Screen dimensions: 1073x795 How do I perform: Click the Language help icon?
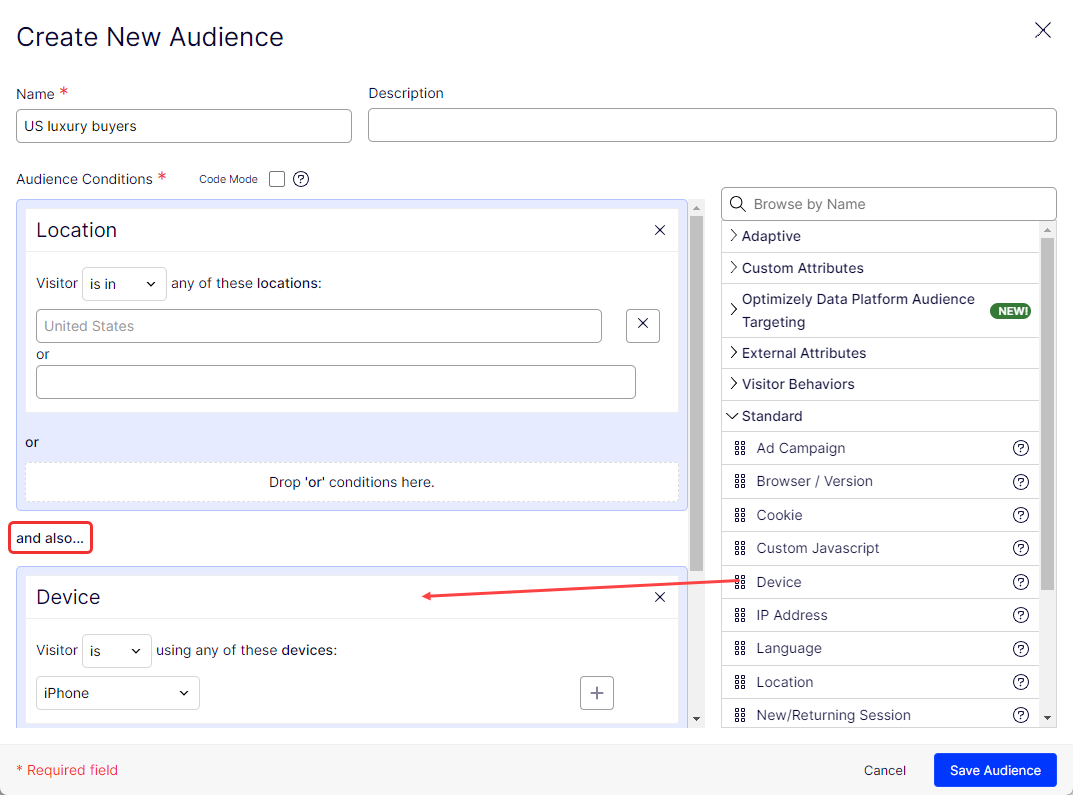(x=1021, y=648)
